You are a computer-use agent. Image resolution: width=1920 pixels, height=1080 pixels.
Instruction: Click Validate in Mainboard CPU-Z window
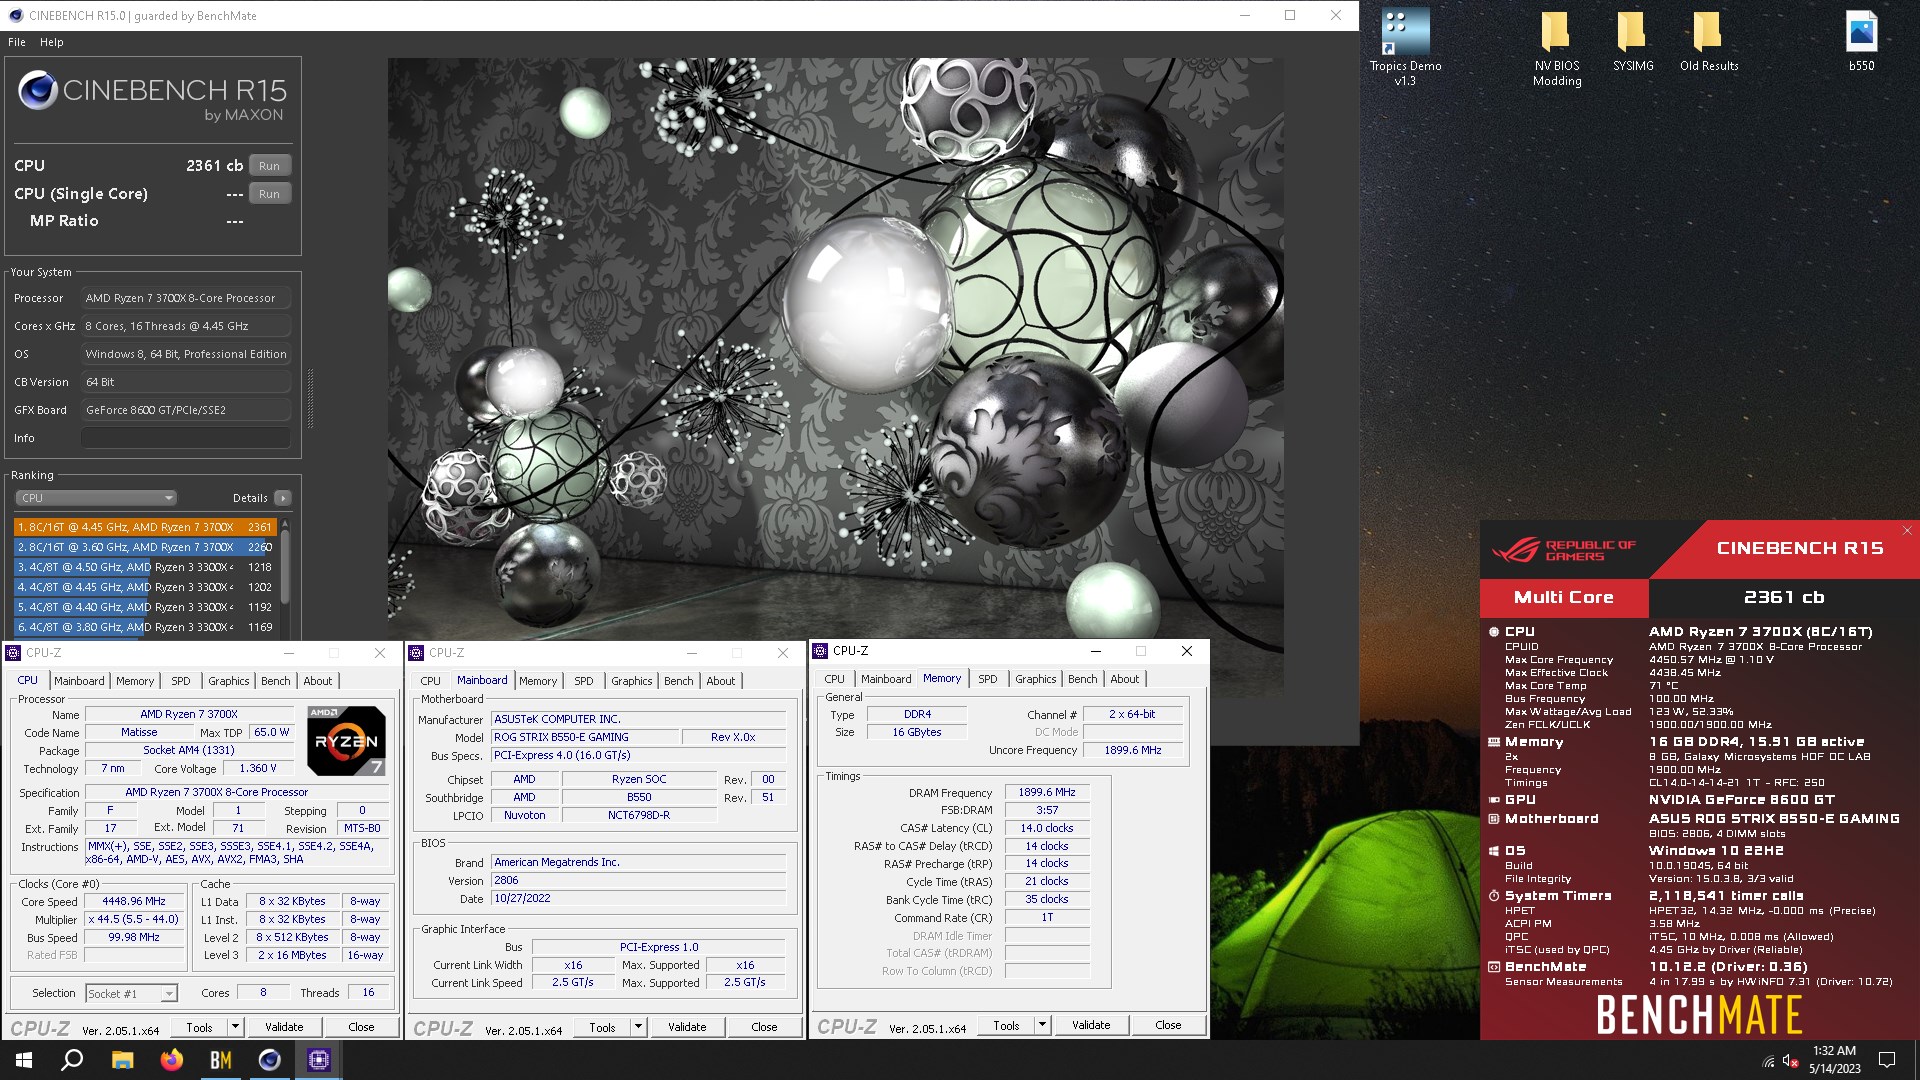(x=687, y=1027)
